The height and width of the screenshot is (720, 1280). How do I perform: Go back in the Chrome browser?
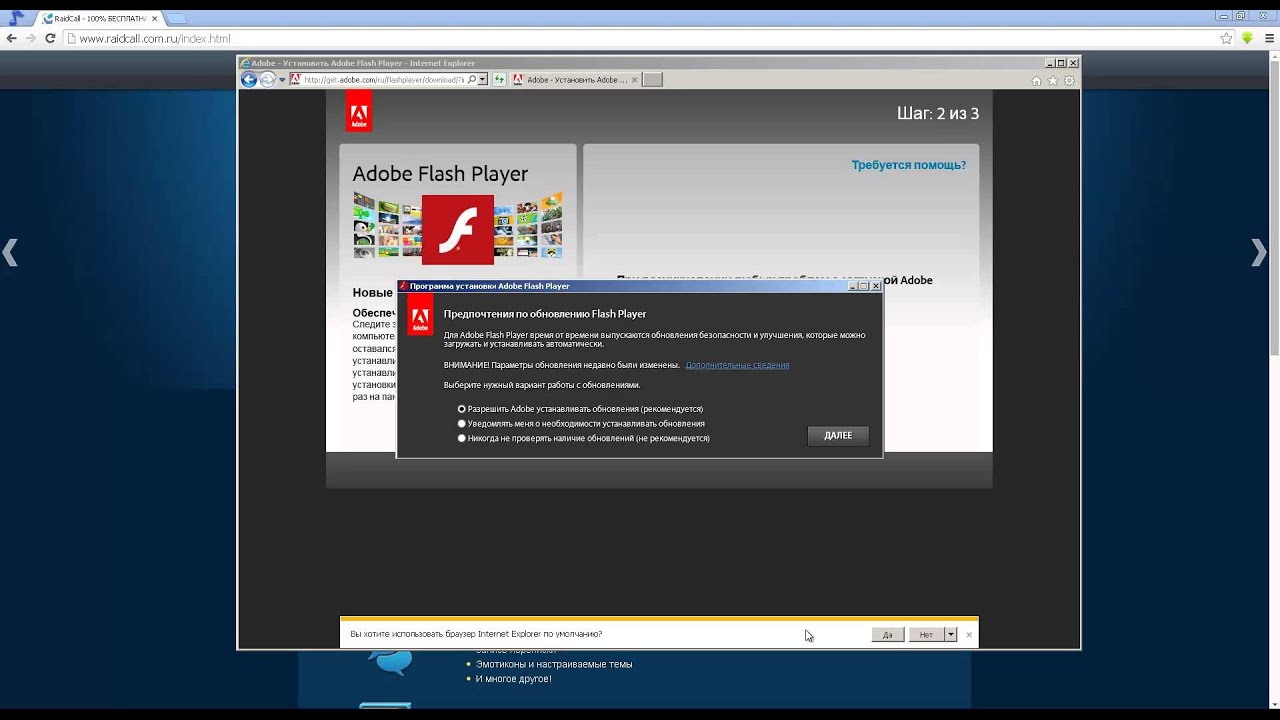(x=12, y=38)
